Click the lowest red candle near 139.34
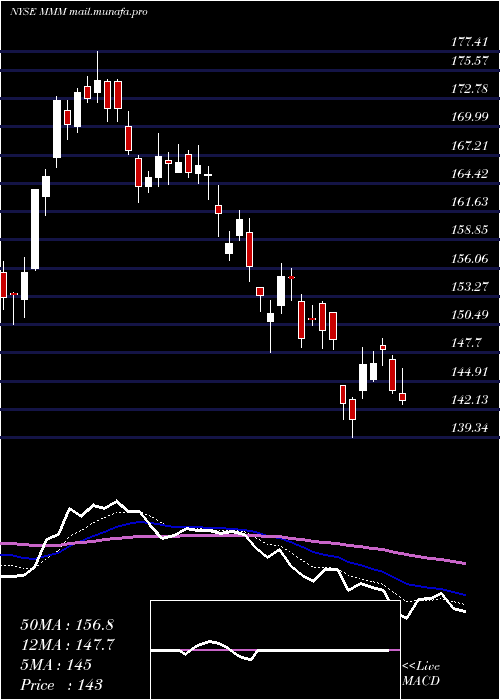 point(352,417)
